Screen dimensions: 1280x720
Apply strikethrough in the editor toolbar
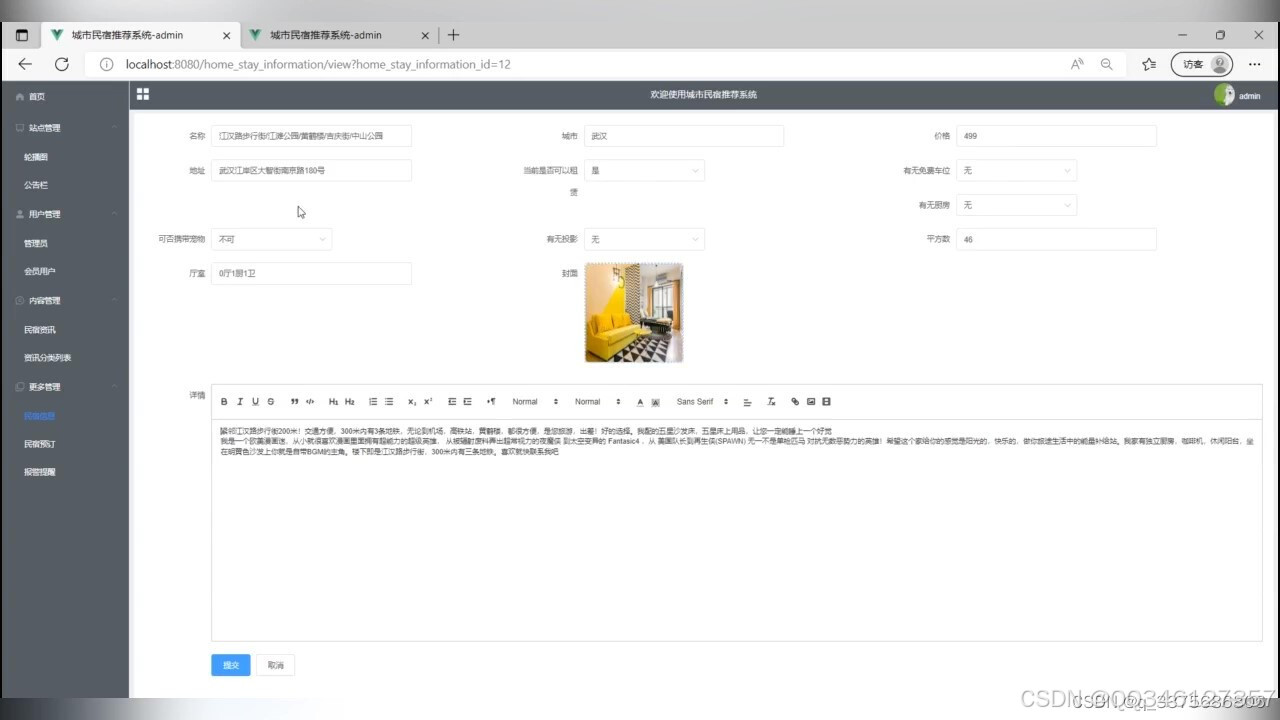click(x=270, y=401)
